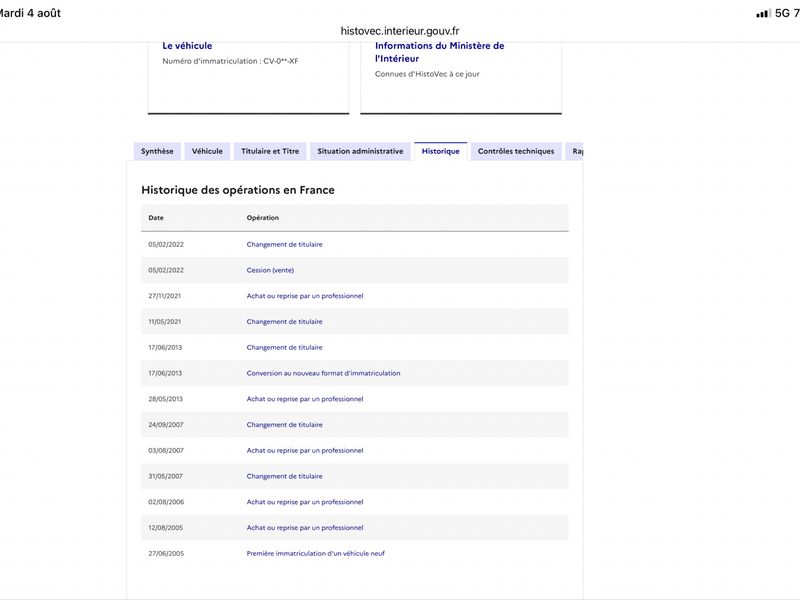Viewport: 800px width, 600px height.
Task: Click the Cession (vente) operation
Action: (x=270, y=270)
